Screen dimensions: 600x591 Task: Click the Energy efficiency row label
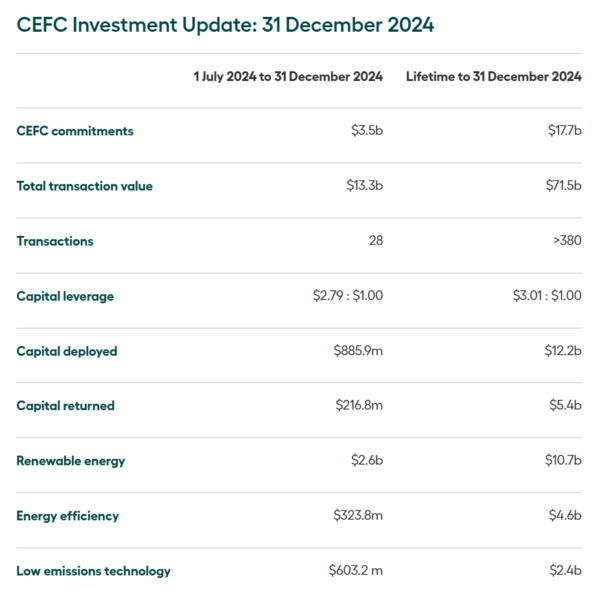(68, 516)
